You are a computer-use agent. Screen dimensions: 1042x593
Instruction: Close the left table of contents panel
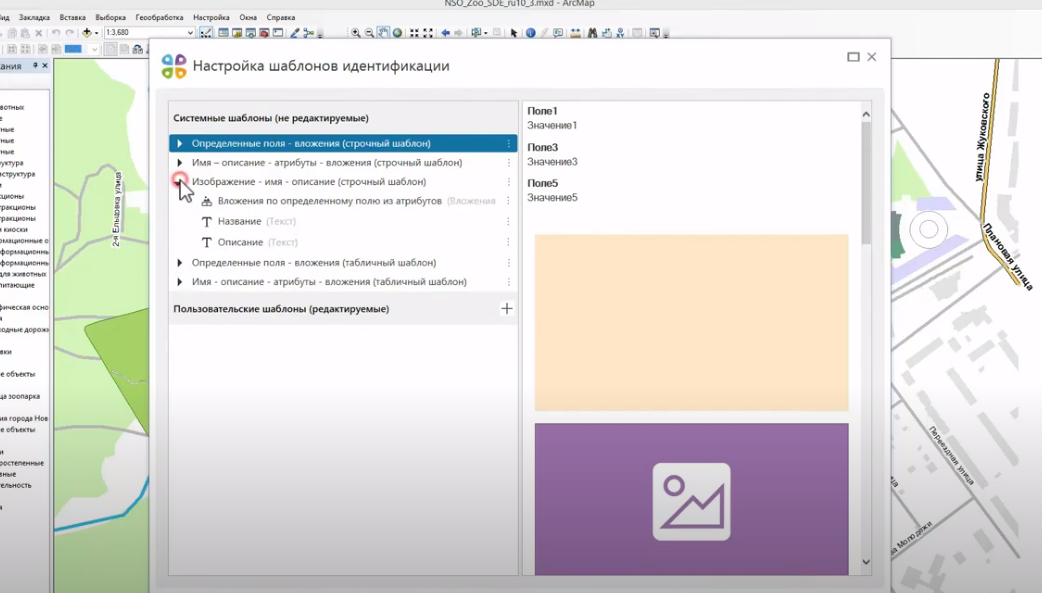pos(45,65)
